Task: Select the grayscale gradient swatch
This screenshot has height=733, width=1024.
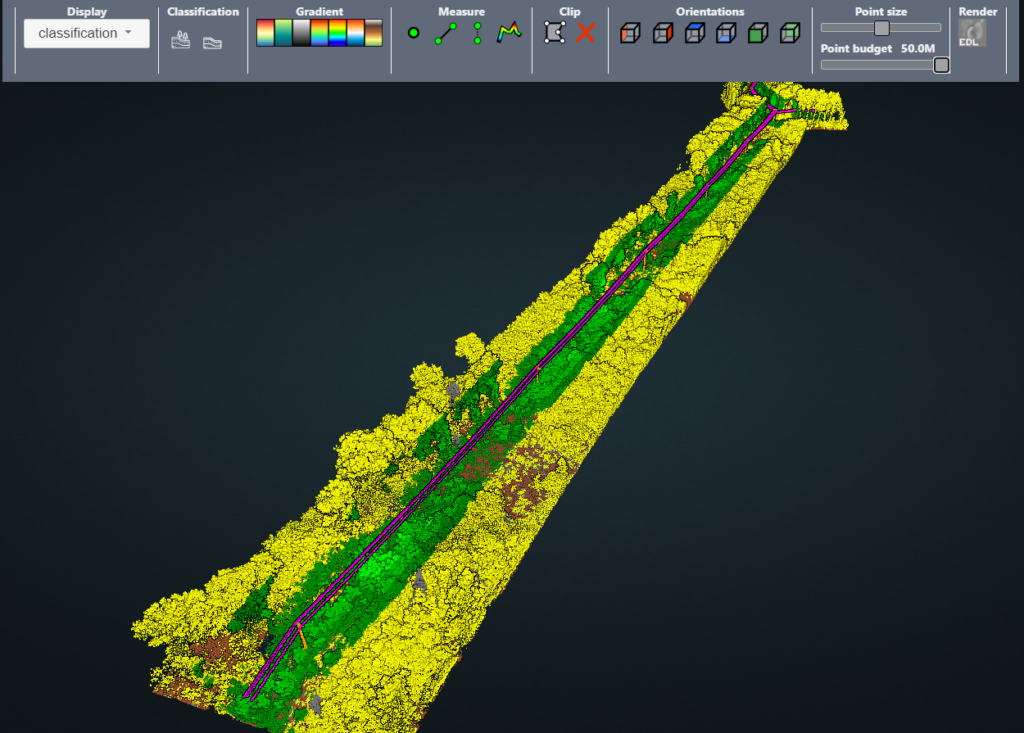Action: coord(302,33)
